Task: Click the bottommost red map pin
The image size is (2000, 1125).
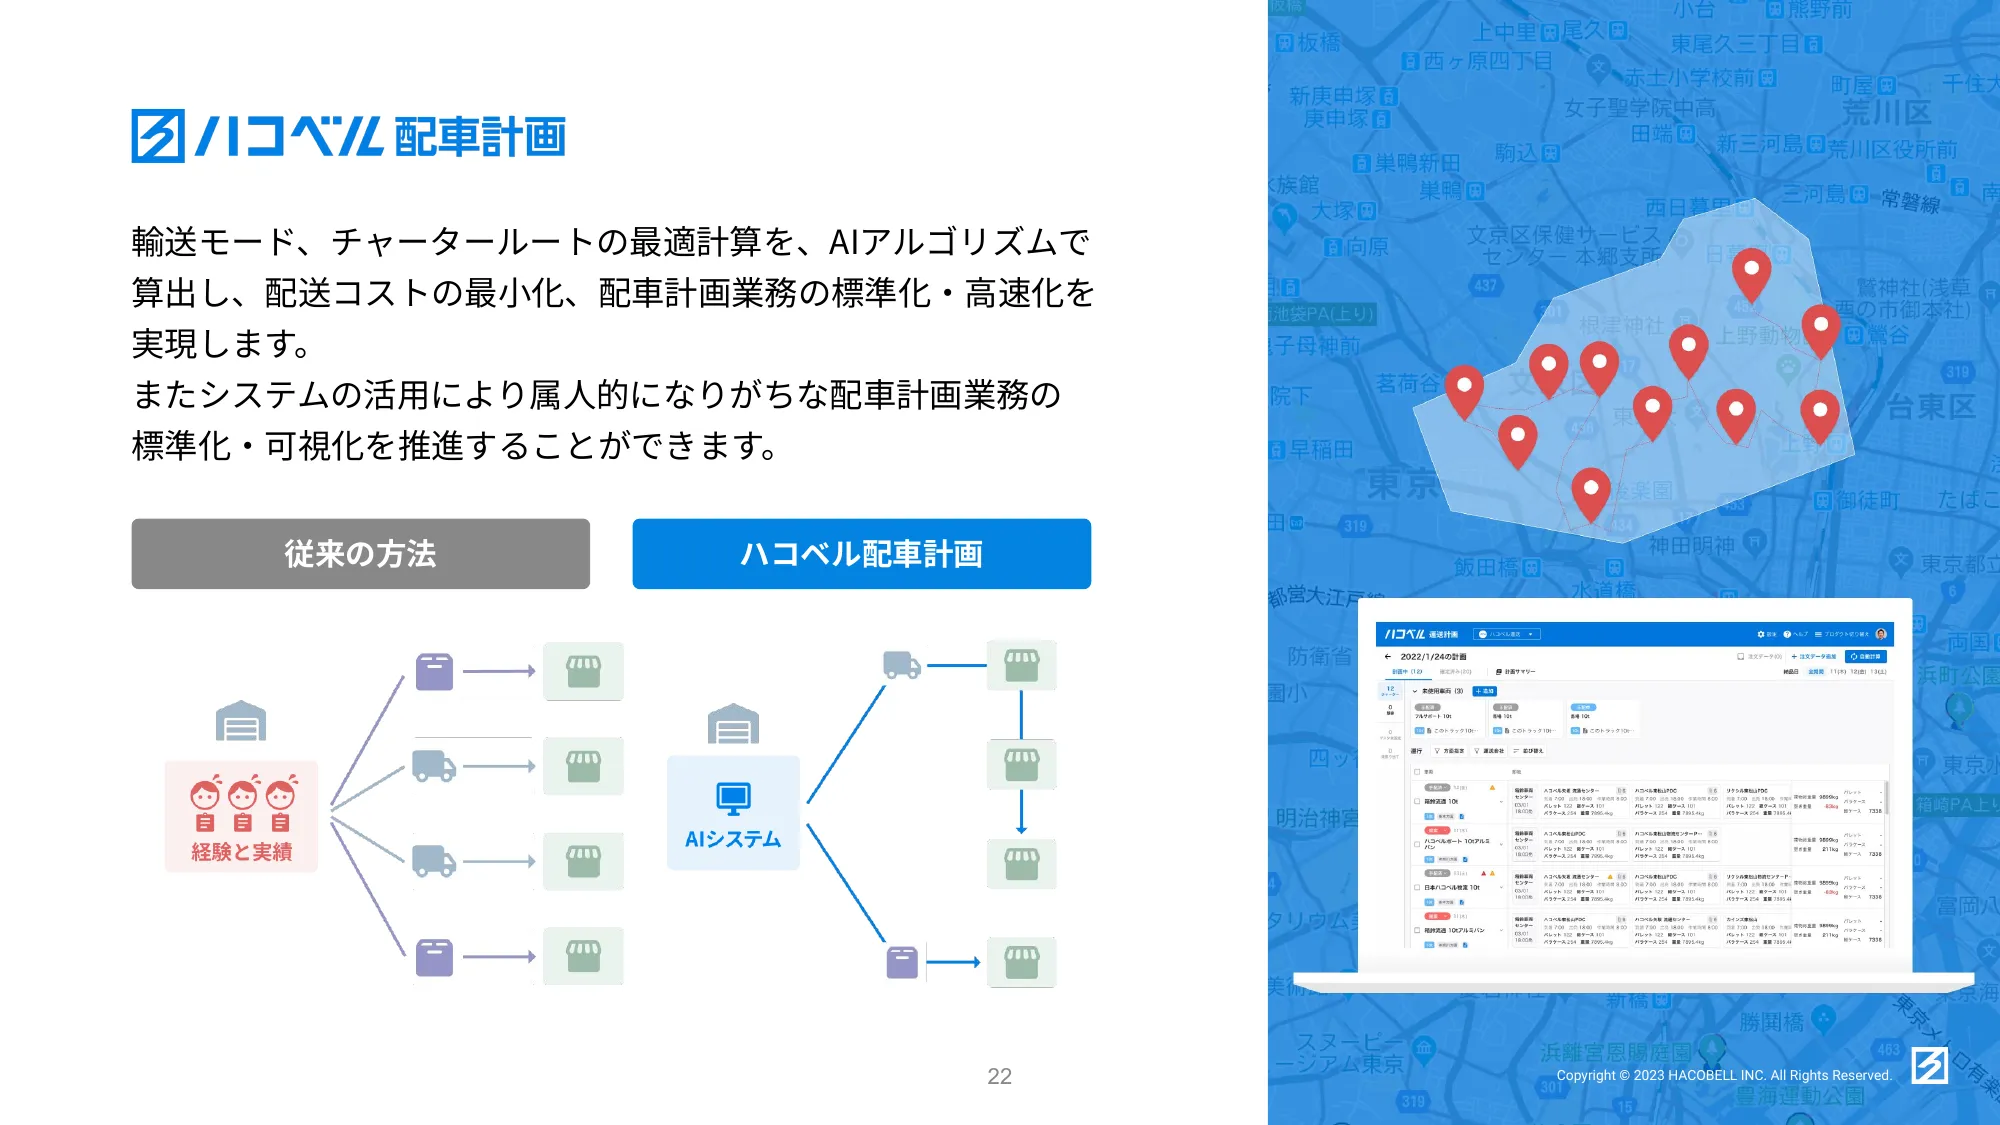Action: tap(1590, 495)
